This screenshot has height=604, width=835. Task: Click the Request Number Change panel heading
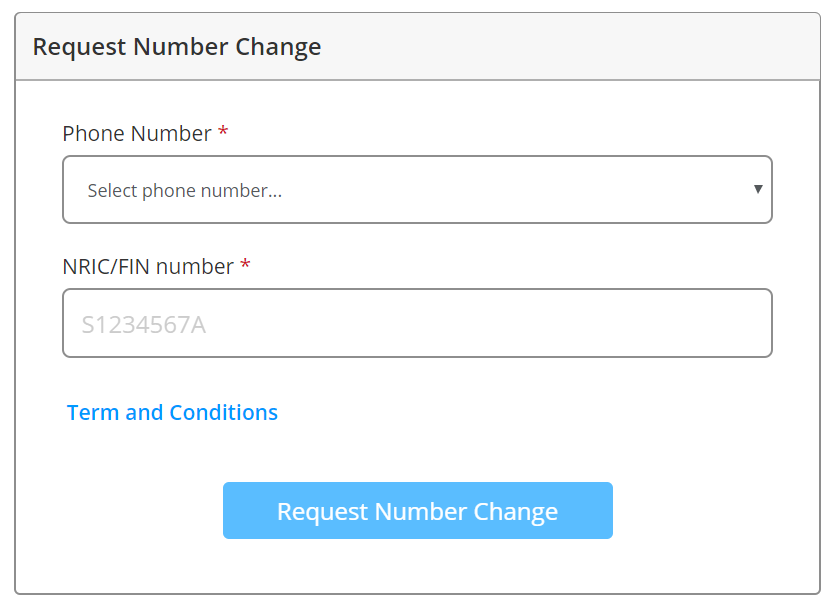(177, 47)
